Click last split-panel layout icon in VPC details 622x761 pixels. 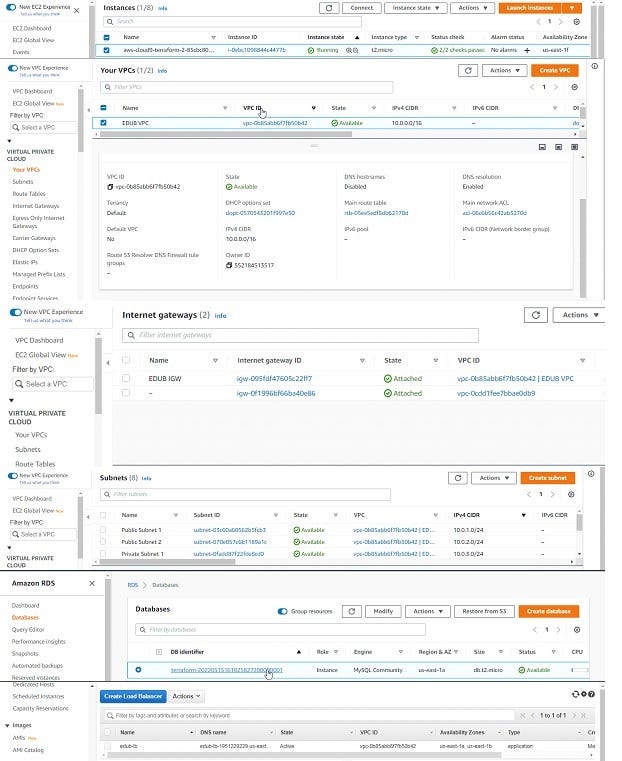574,147
